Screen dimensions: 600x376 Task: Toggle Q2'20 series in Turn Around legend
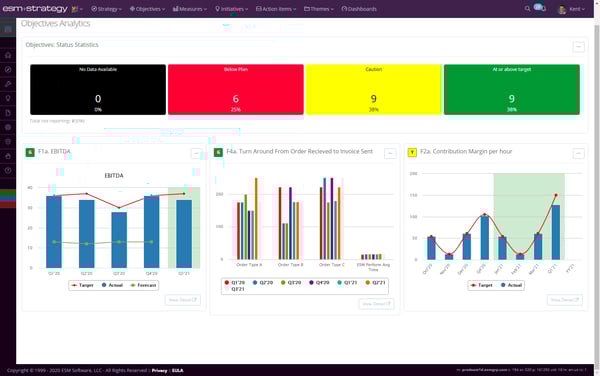(263, 282)
